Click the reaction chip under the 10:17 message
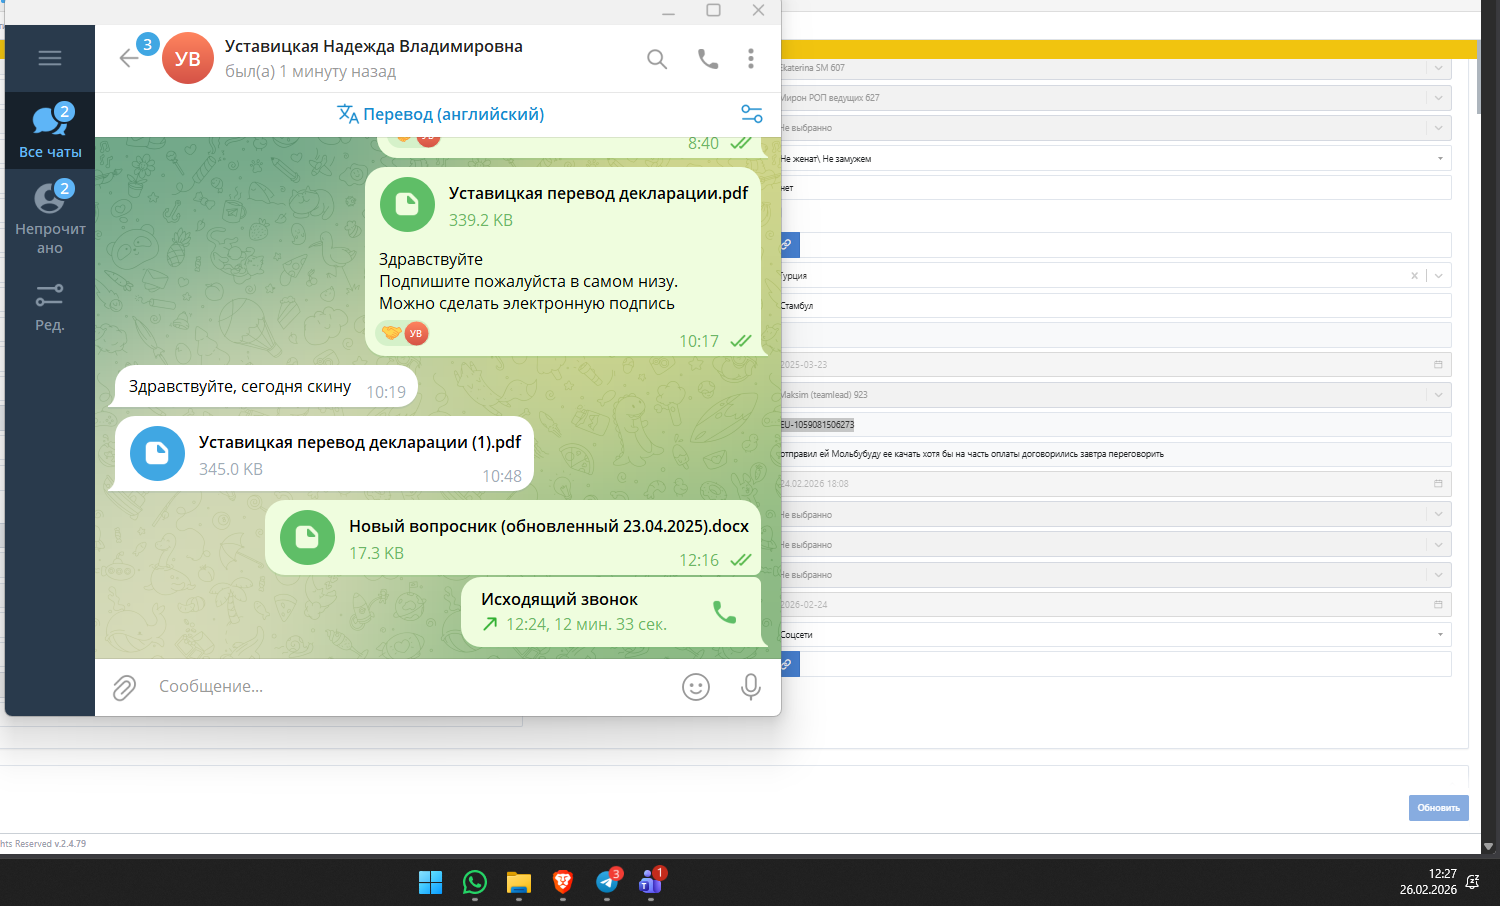Image resolution: width=1500 pixels, height=906 pixels. click(403, 333)
